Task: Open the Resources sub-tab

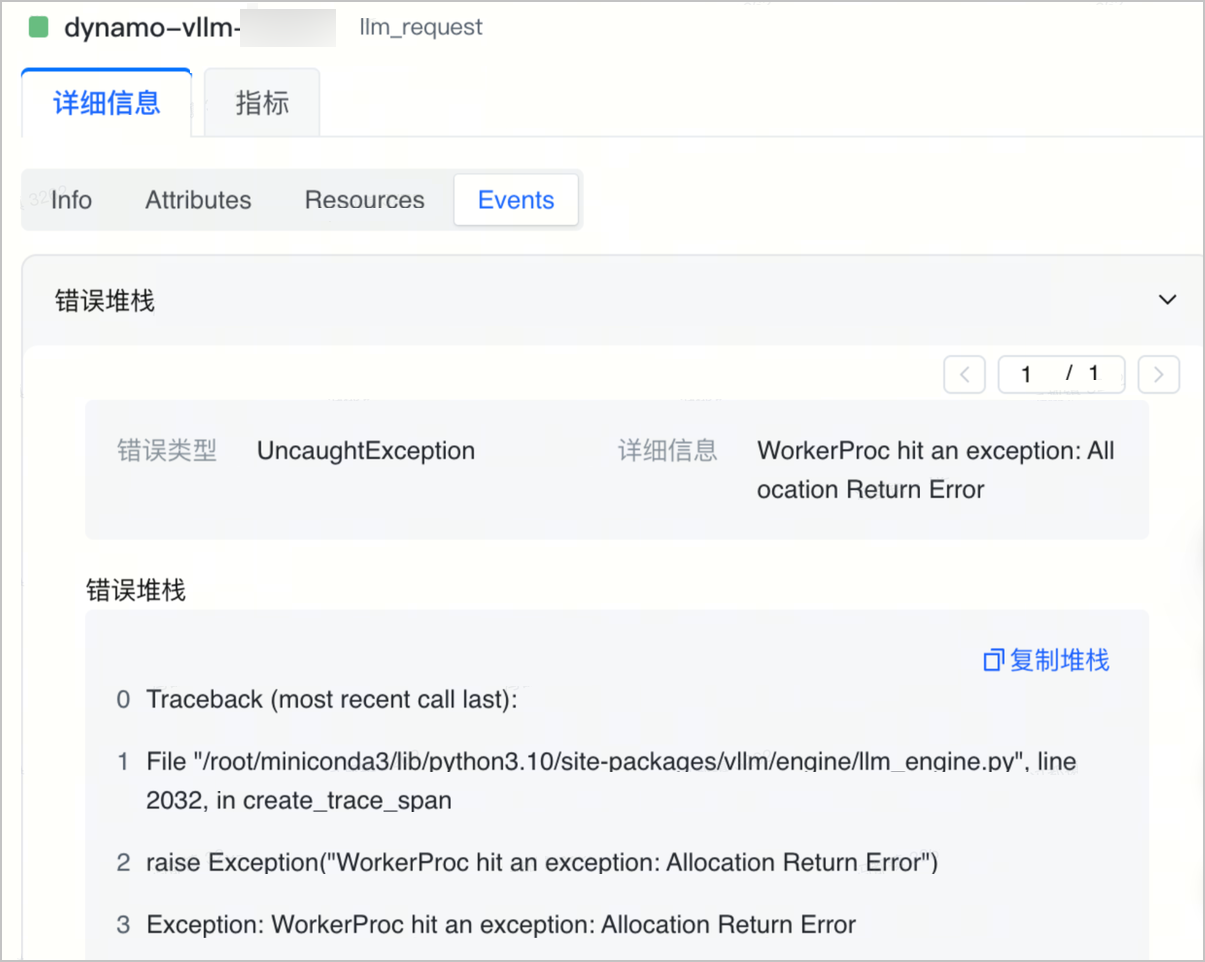Action: [x=364, y=200]
